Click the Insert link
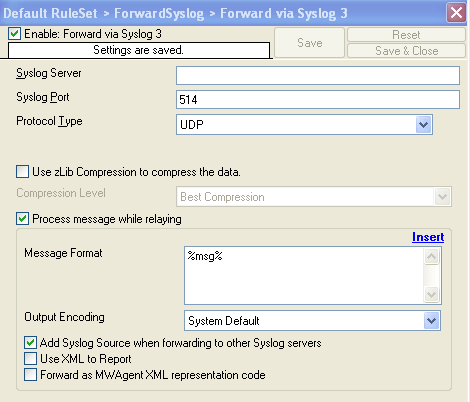Screen dimensions: 470x402 pos(428,237)
